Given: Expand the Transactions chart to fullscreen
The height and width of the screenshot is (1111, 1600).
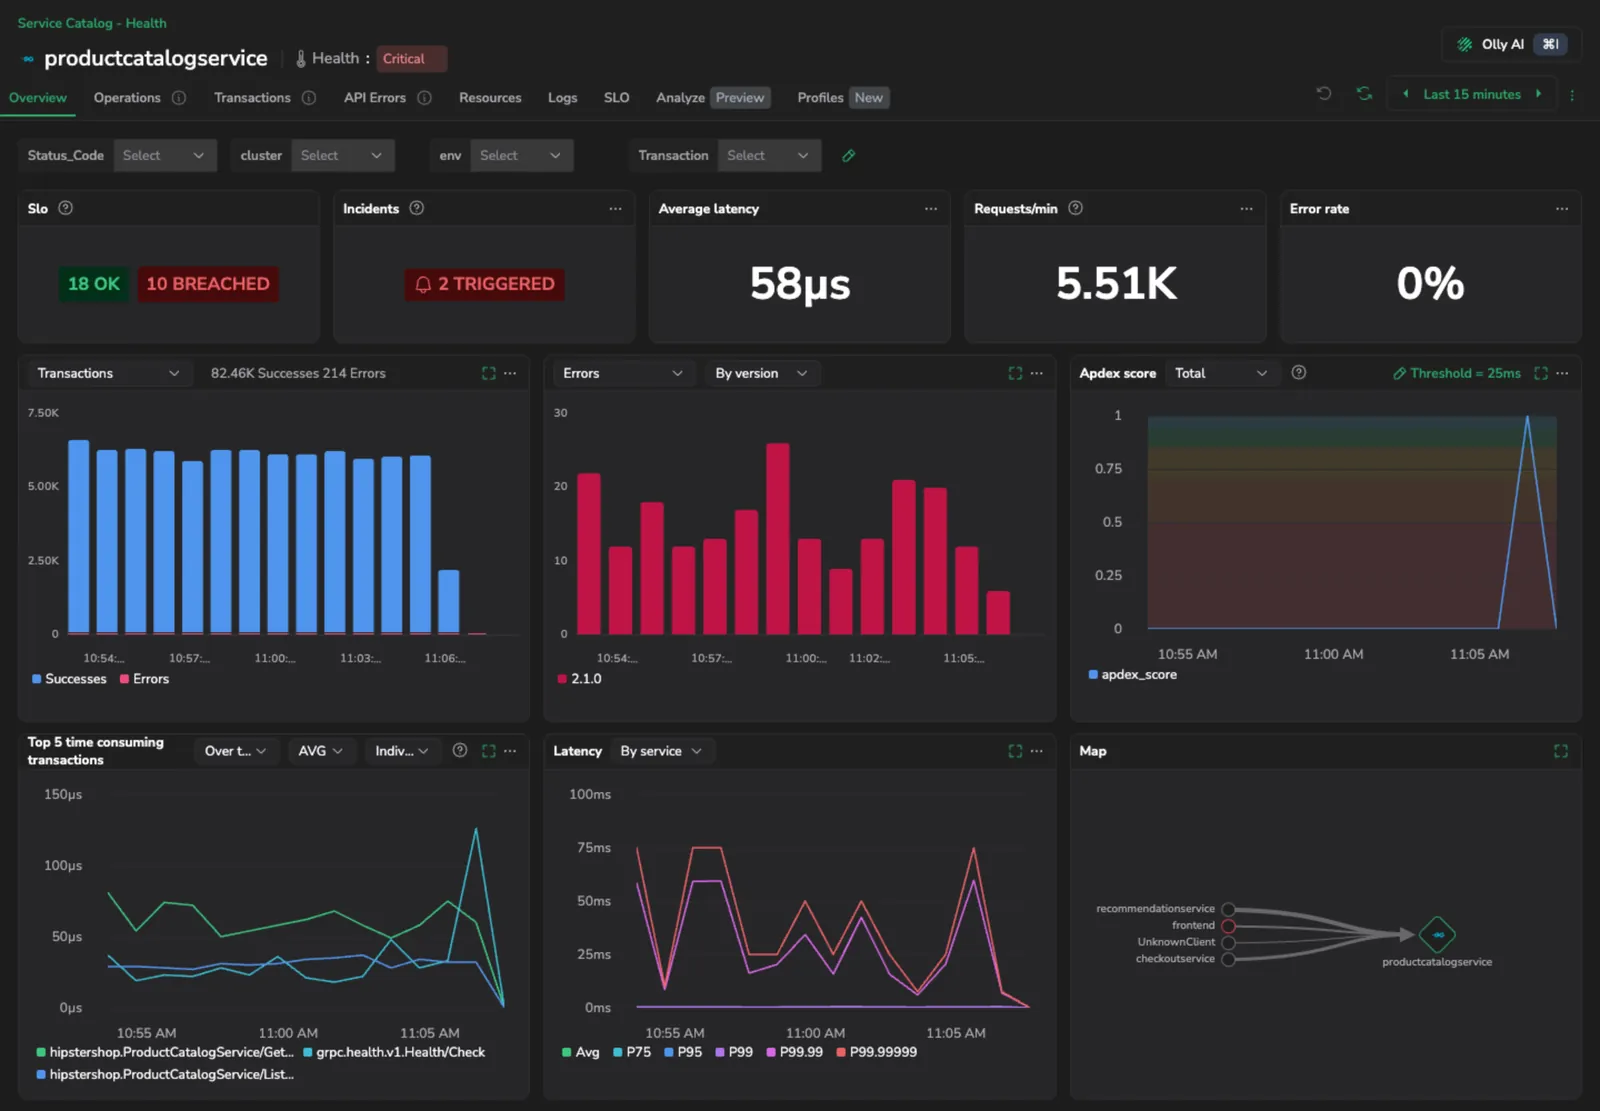Looking at the screenshot, I should pyautogui.click(x=488, y=373).
